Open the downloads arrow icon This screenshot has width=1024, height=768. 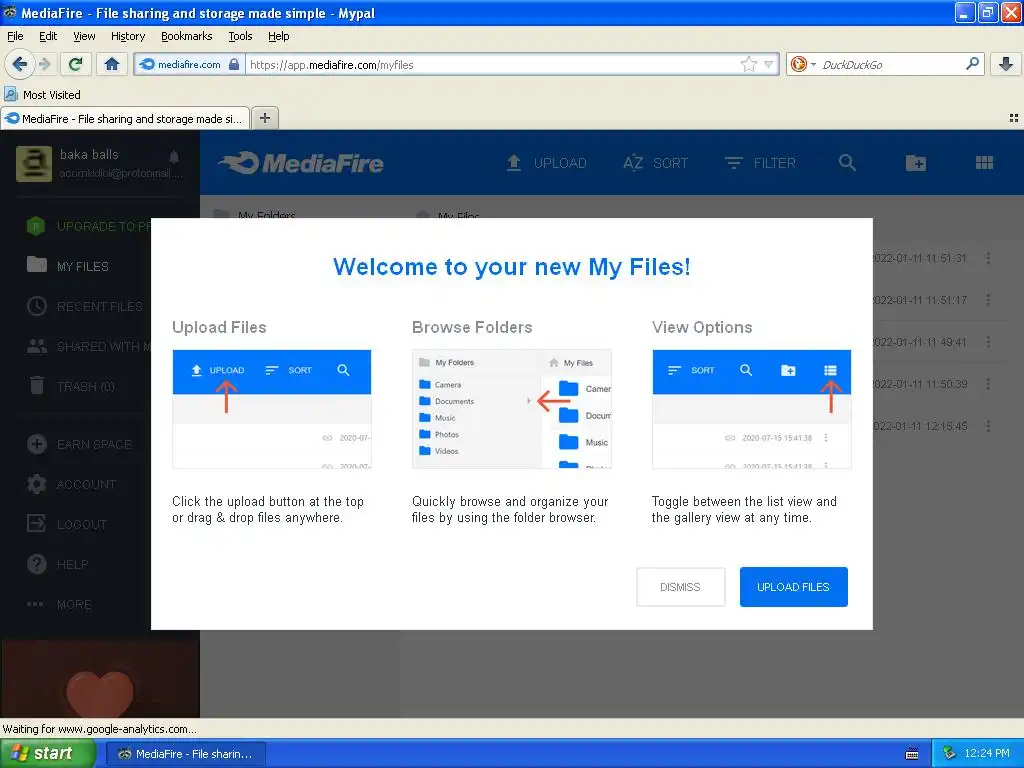[x=1006, y=64]
